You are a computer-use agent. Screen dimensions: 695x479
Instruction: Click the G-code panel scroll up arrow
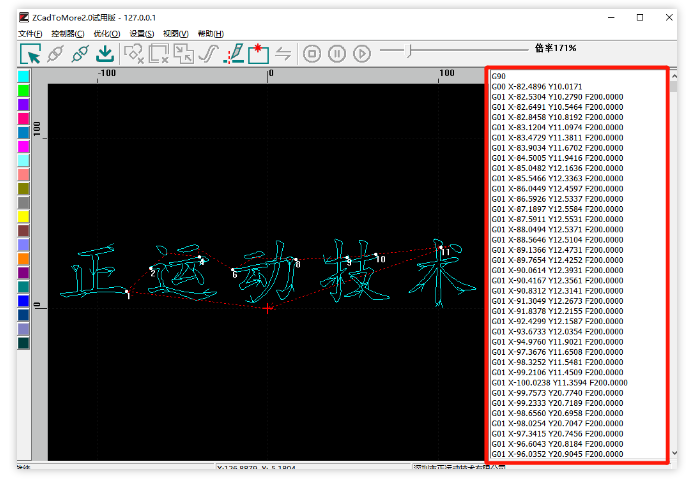pyautogui.click(x=674, y=76)
